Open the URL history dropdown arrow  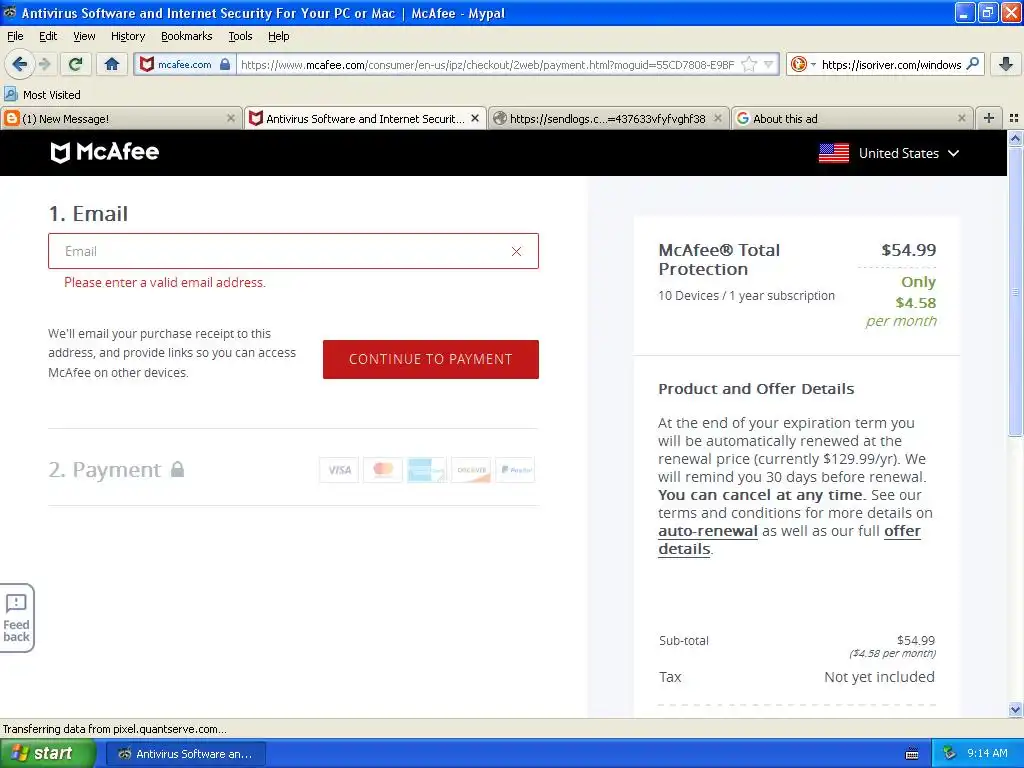pyautogui.click(x=769, y=64)
